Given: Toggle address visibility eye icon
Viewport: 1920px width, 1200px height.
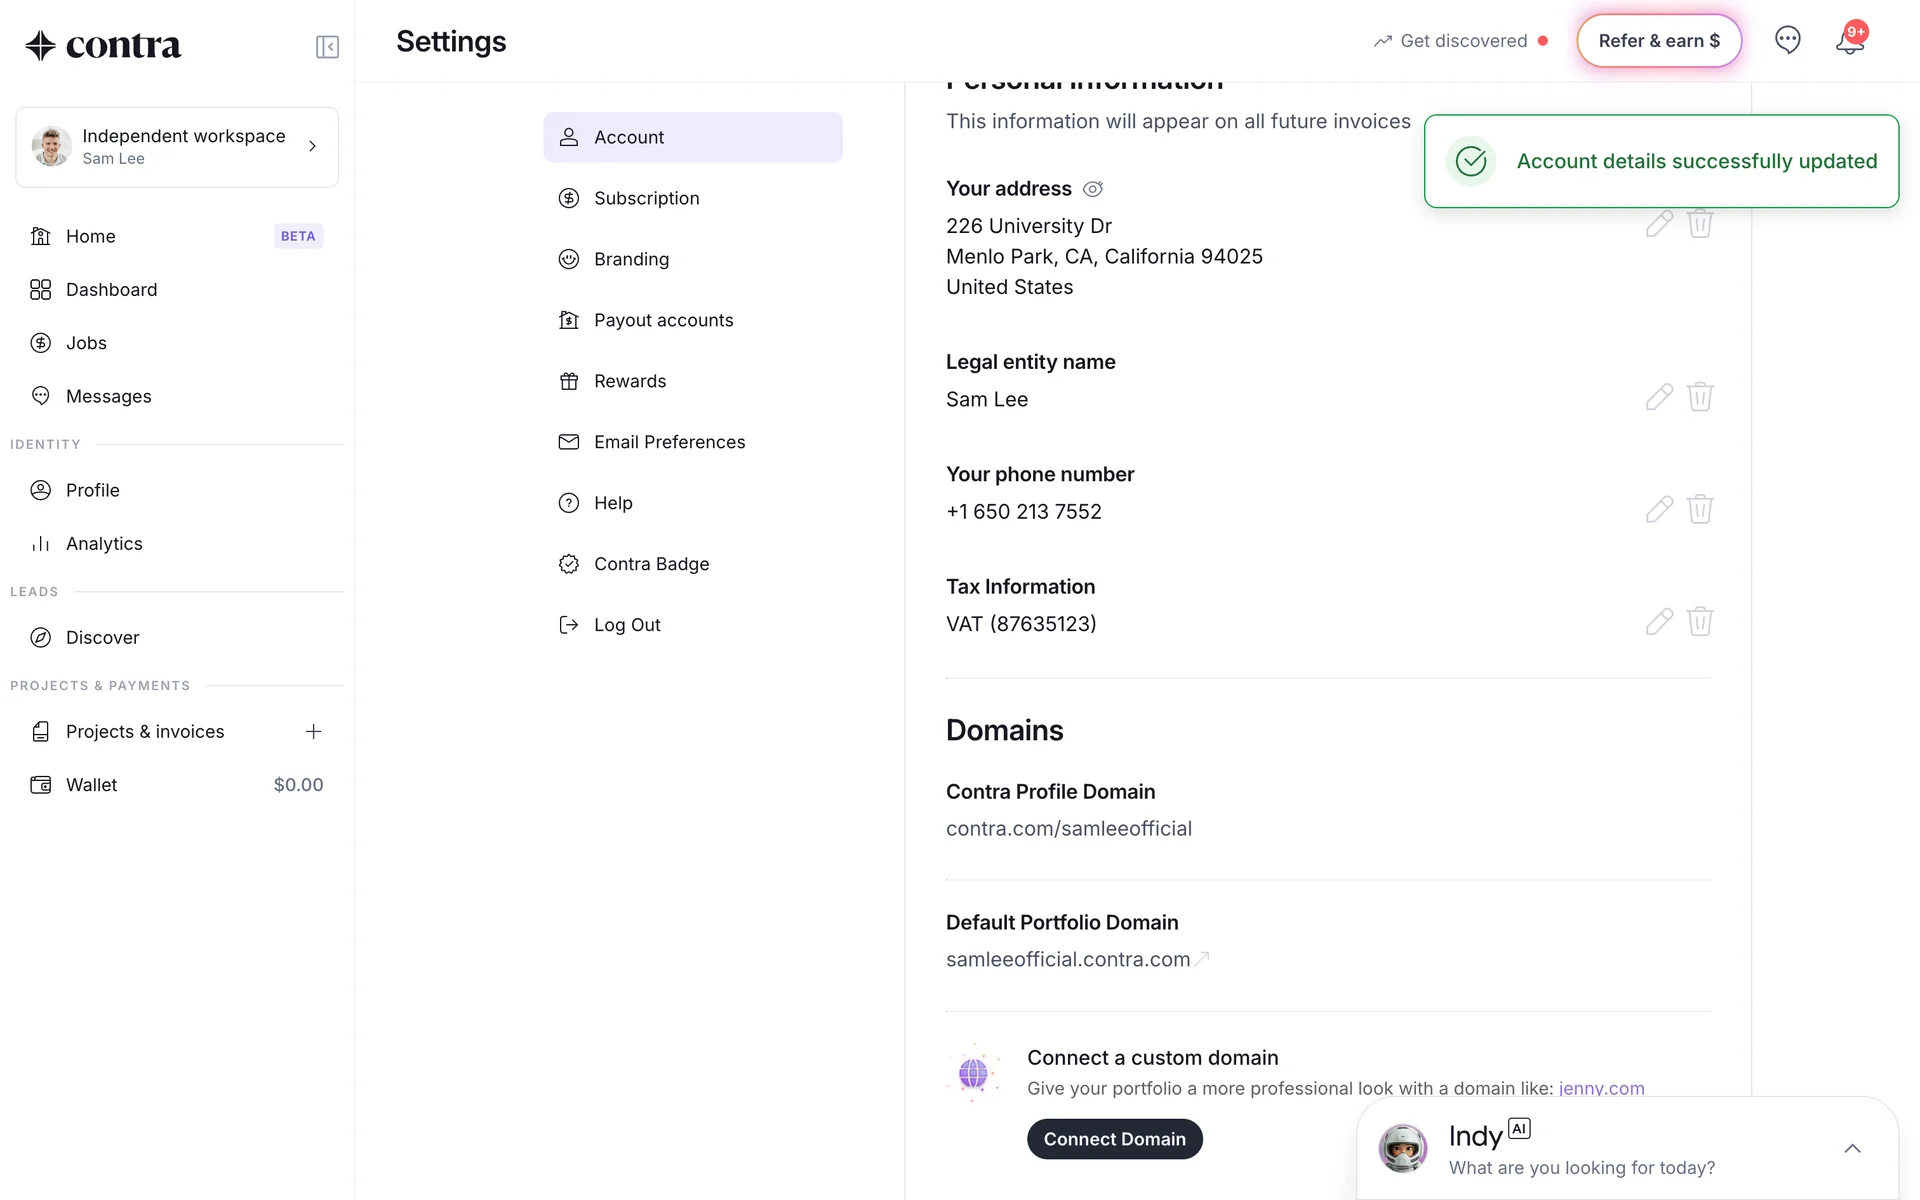Looking at the screenshot, I should tap(1093, 189).
